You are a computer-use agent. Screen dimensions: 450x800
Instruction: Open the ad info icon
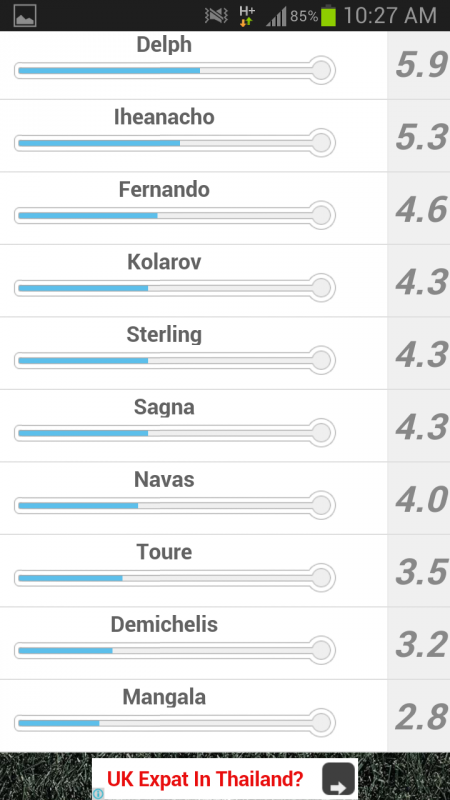pyautogui.click(x=98, y=793)
